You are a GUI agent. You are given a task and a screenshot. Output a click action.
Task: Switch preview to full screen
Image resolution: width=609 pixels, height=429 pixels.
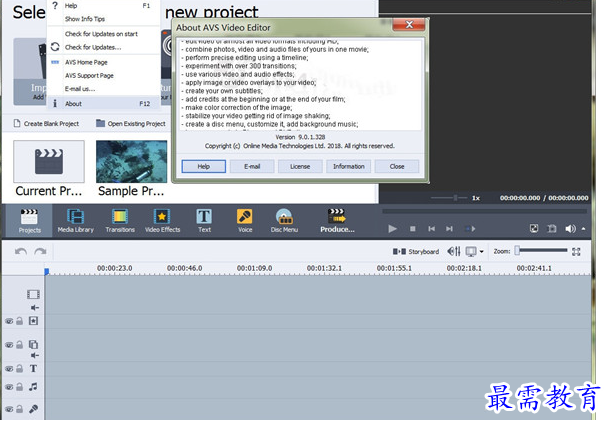(x=534, y=229)
